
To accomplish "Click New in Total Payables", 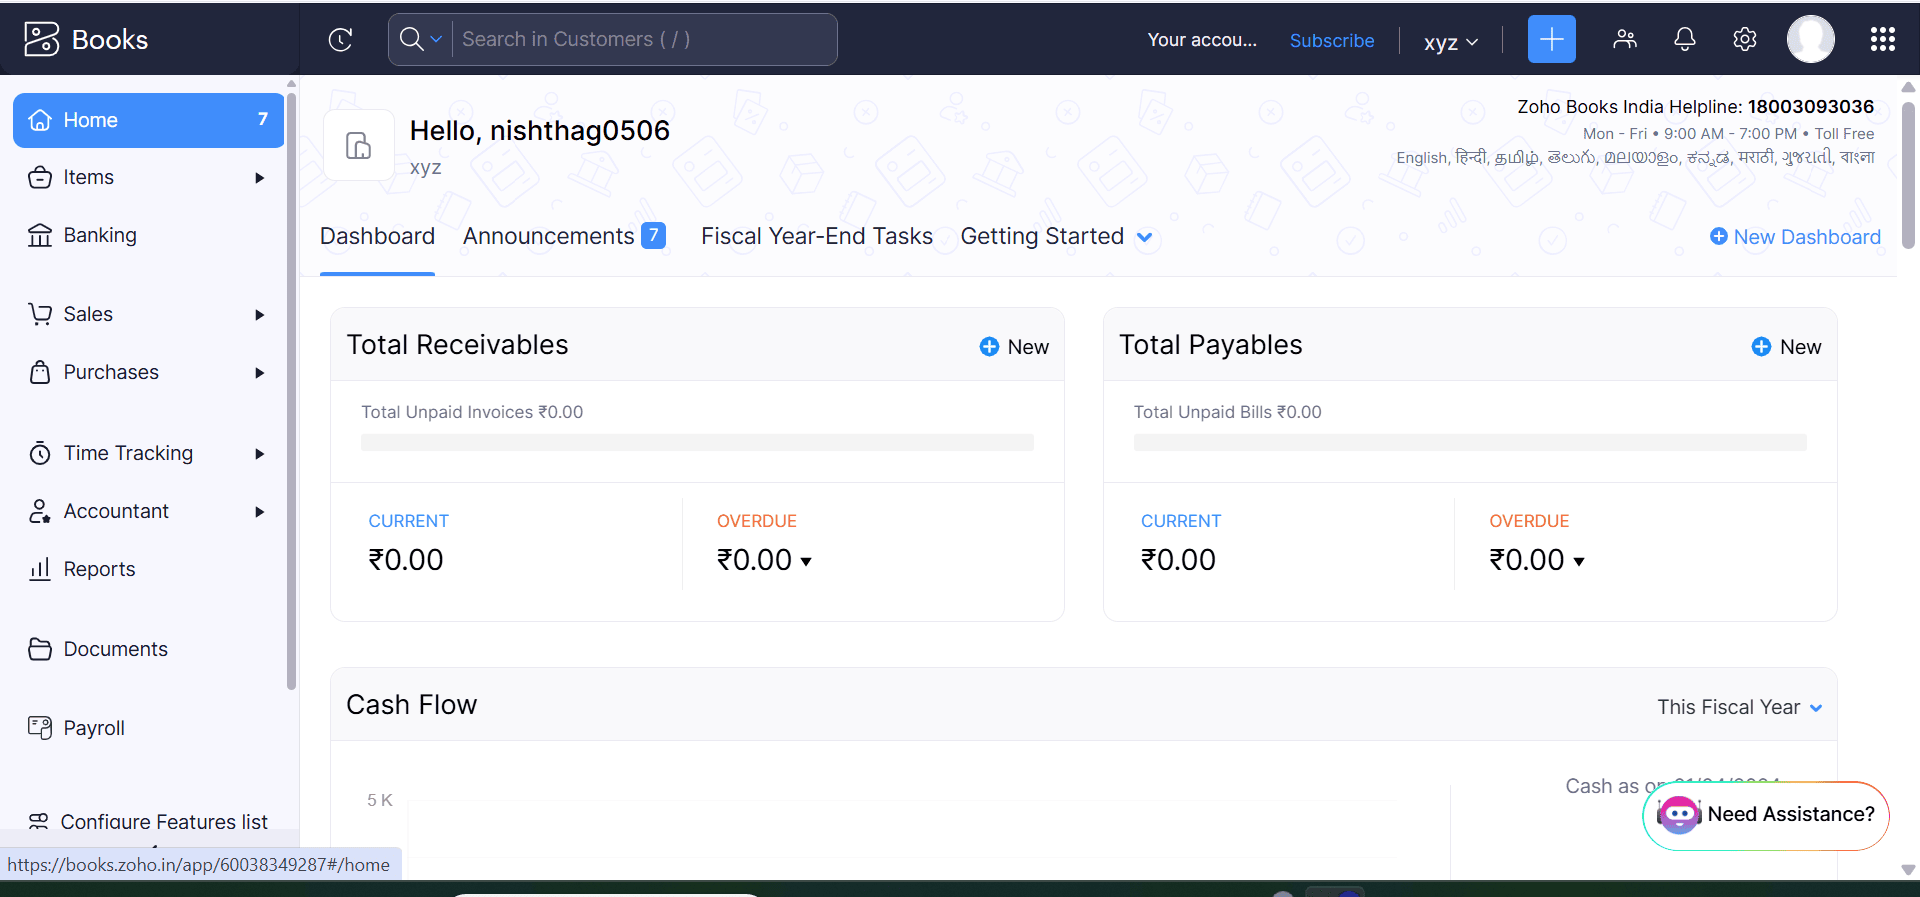I will [x=1786, y=346].
